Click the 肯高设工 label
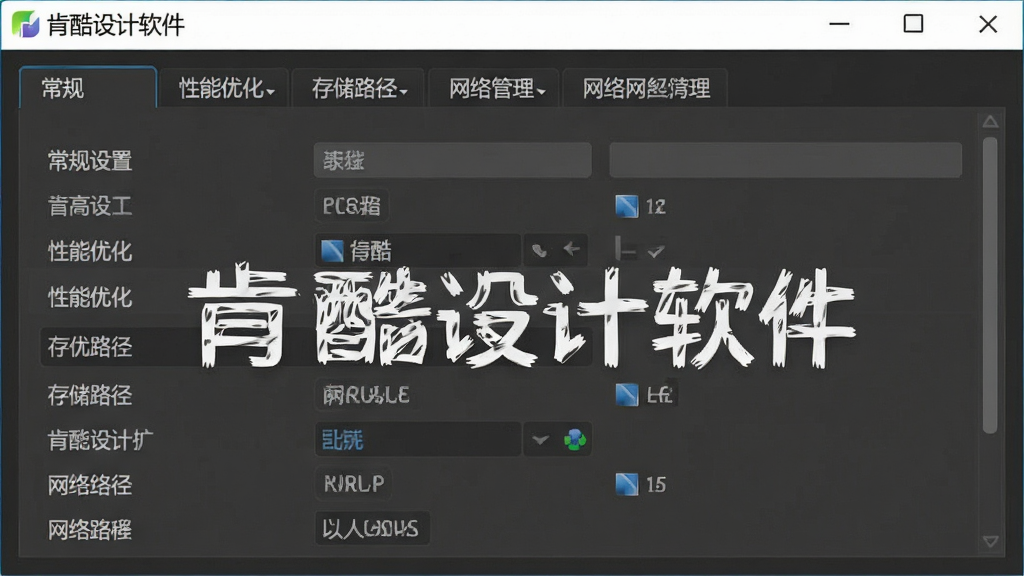This screenshot has width=1024, height=576. (x=90, y=206)
